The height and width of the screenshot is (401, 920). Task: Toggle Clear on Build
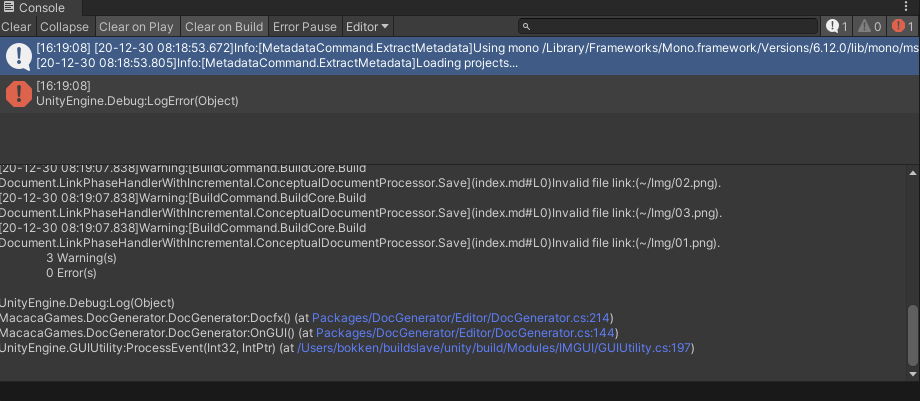pyautogui.click(x=224, y=26)
